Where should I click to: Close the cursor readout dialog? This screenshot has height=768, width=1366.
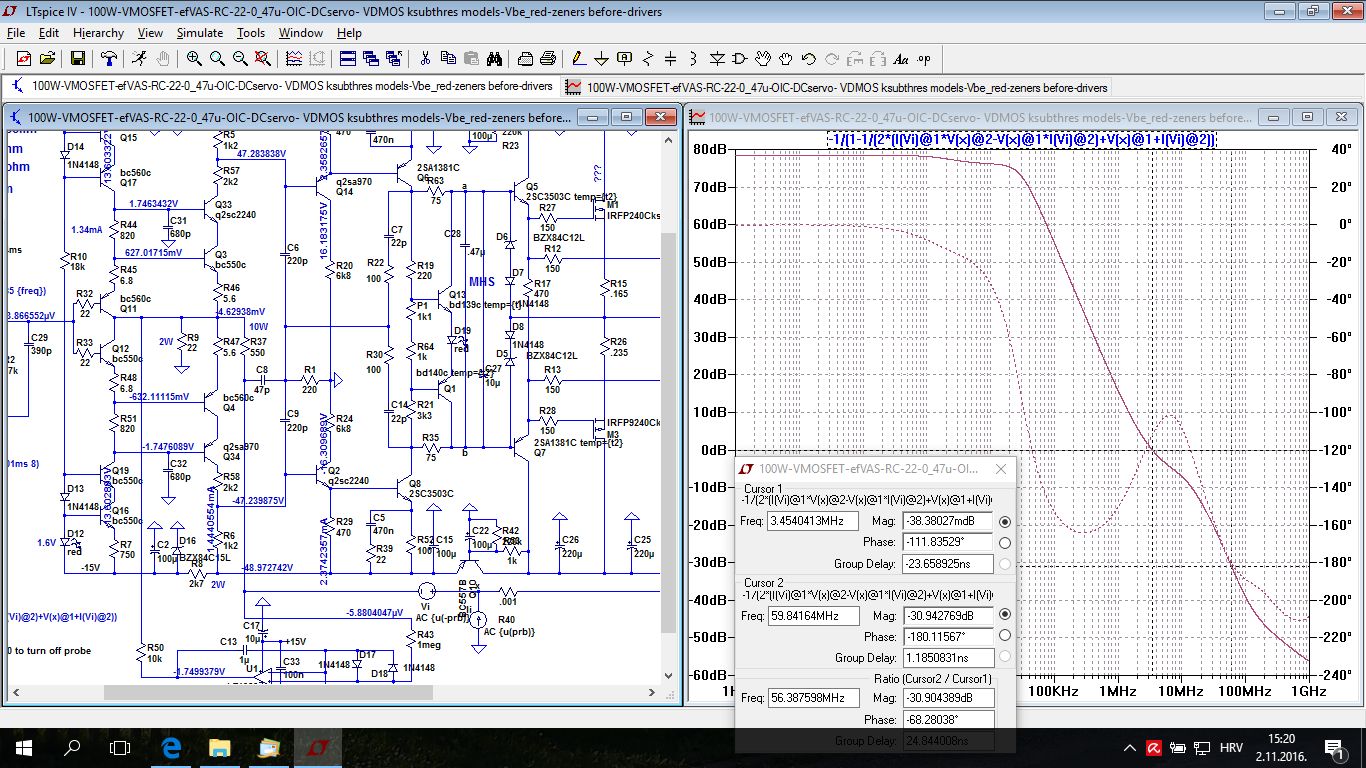pyautogui.click(x=1001, y=468)
